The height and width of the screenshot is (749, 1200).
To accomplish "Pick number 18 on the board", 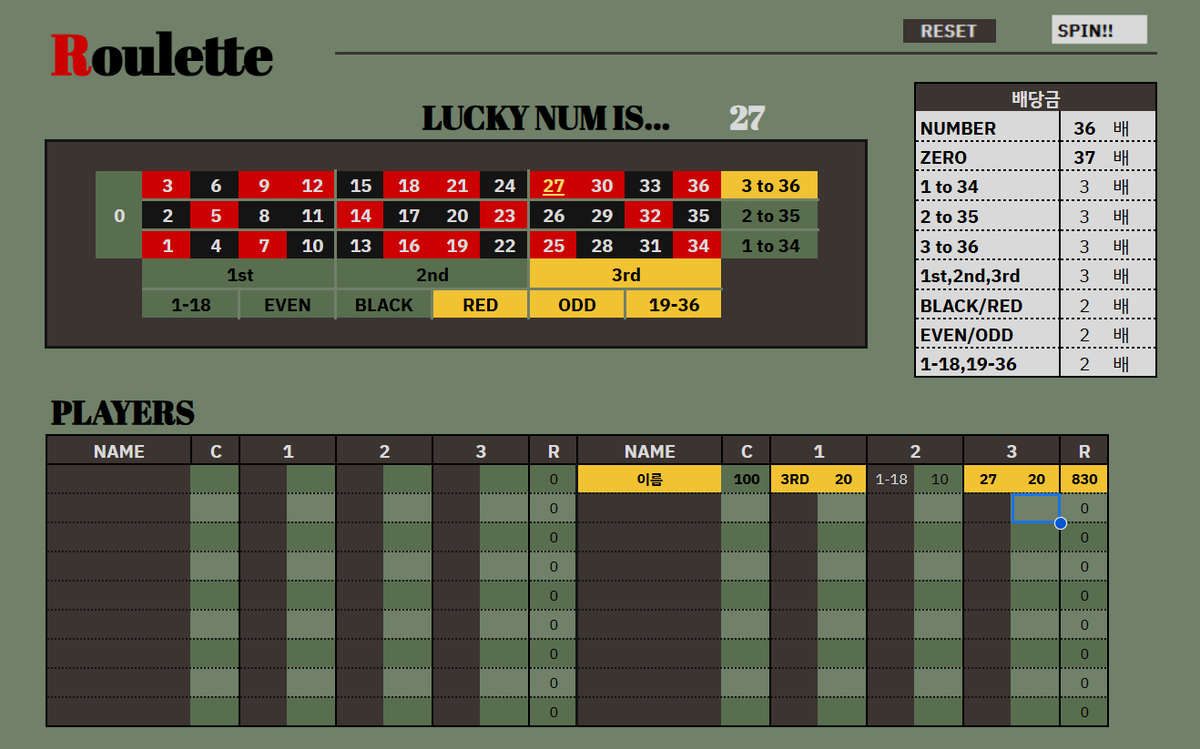I will [408, 186].
